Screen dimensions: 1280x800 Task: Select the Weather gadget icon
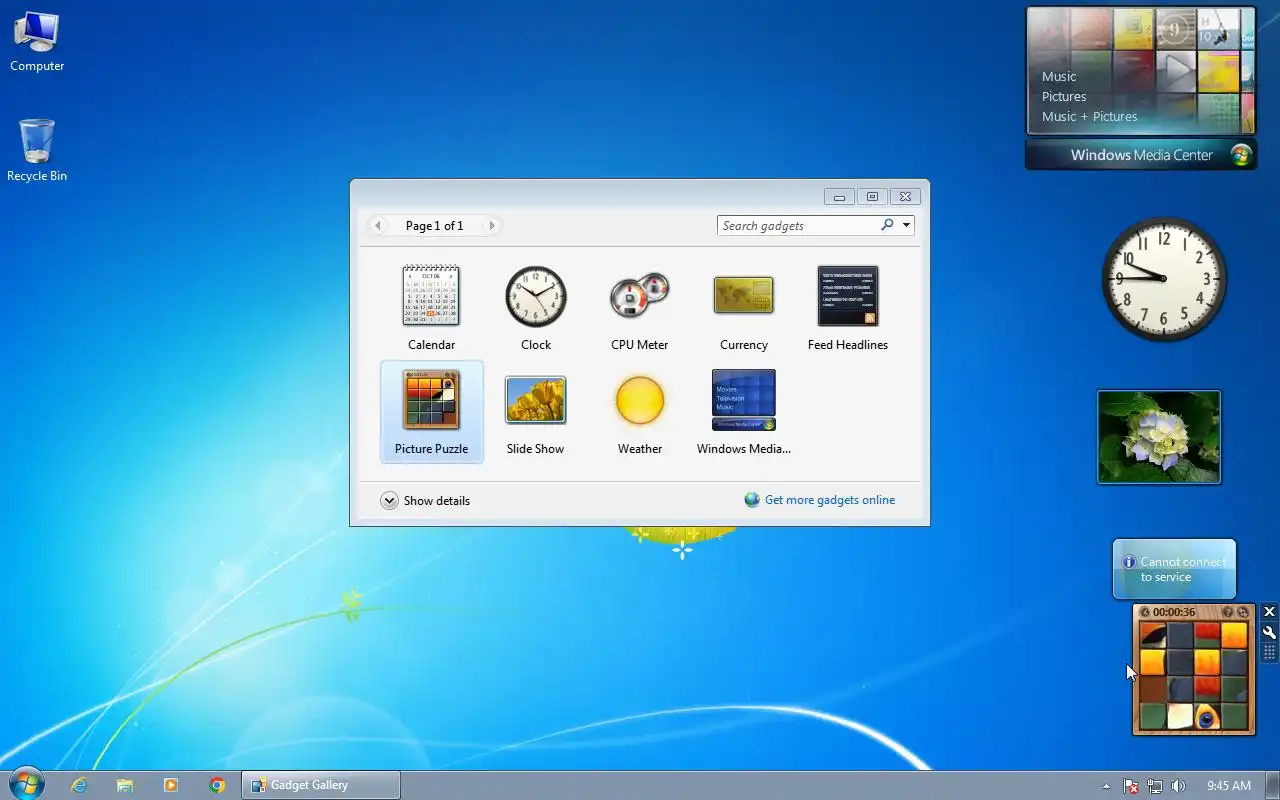640,400
